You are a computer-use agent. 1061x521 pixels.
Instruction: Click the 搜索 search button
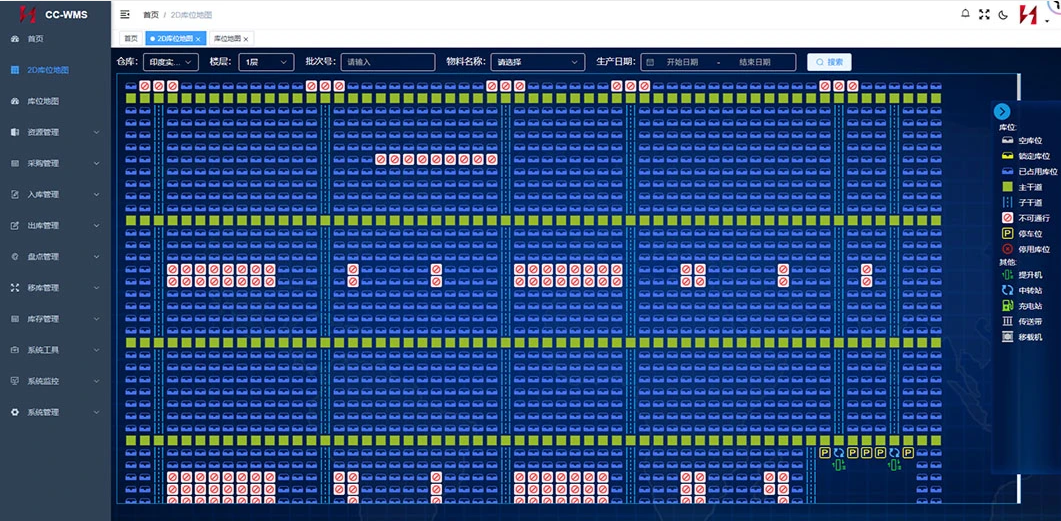coord(829,62)
